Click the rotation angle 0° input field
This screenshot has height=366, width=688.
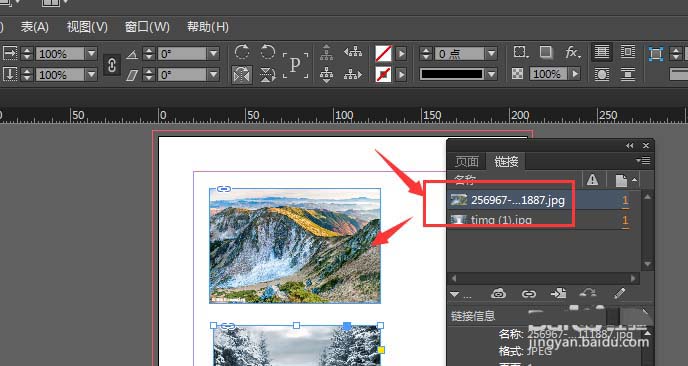[x=183, y=54]
